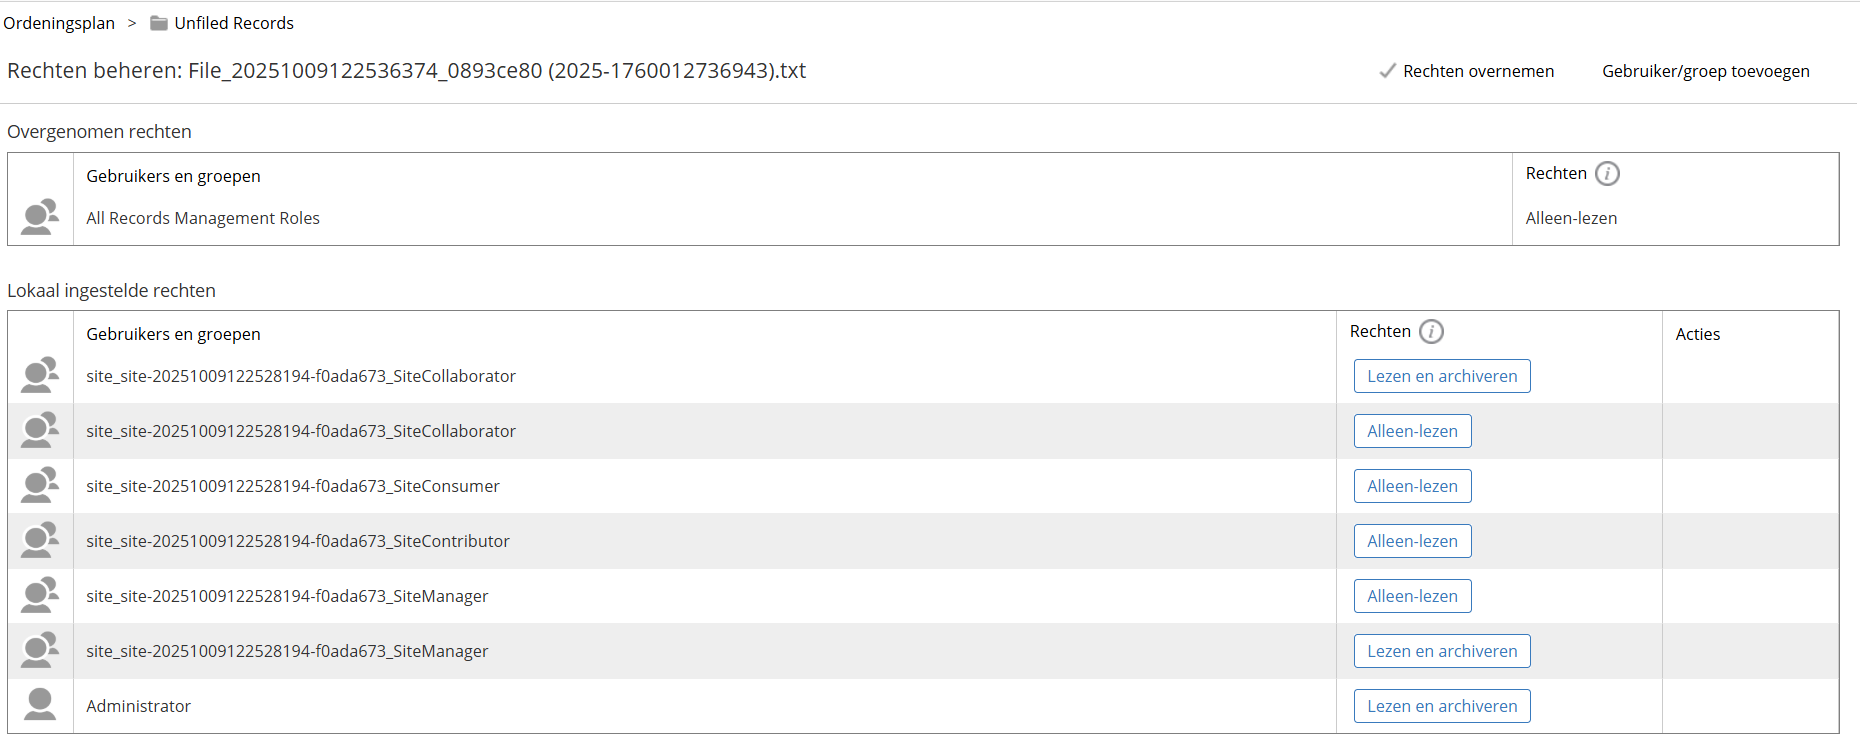Open the first SiteCollaborator permission dropdown
1860x756 pixels.
point(1441,376)
